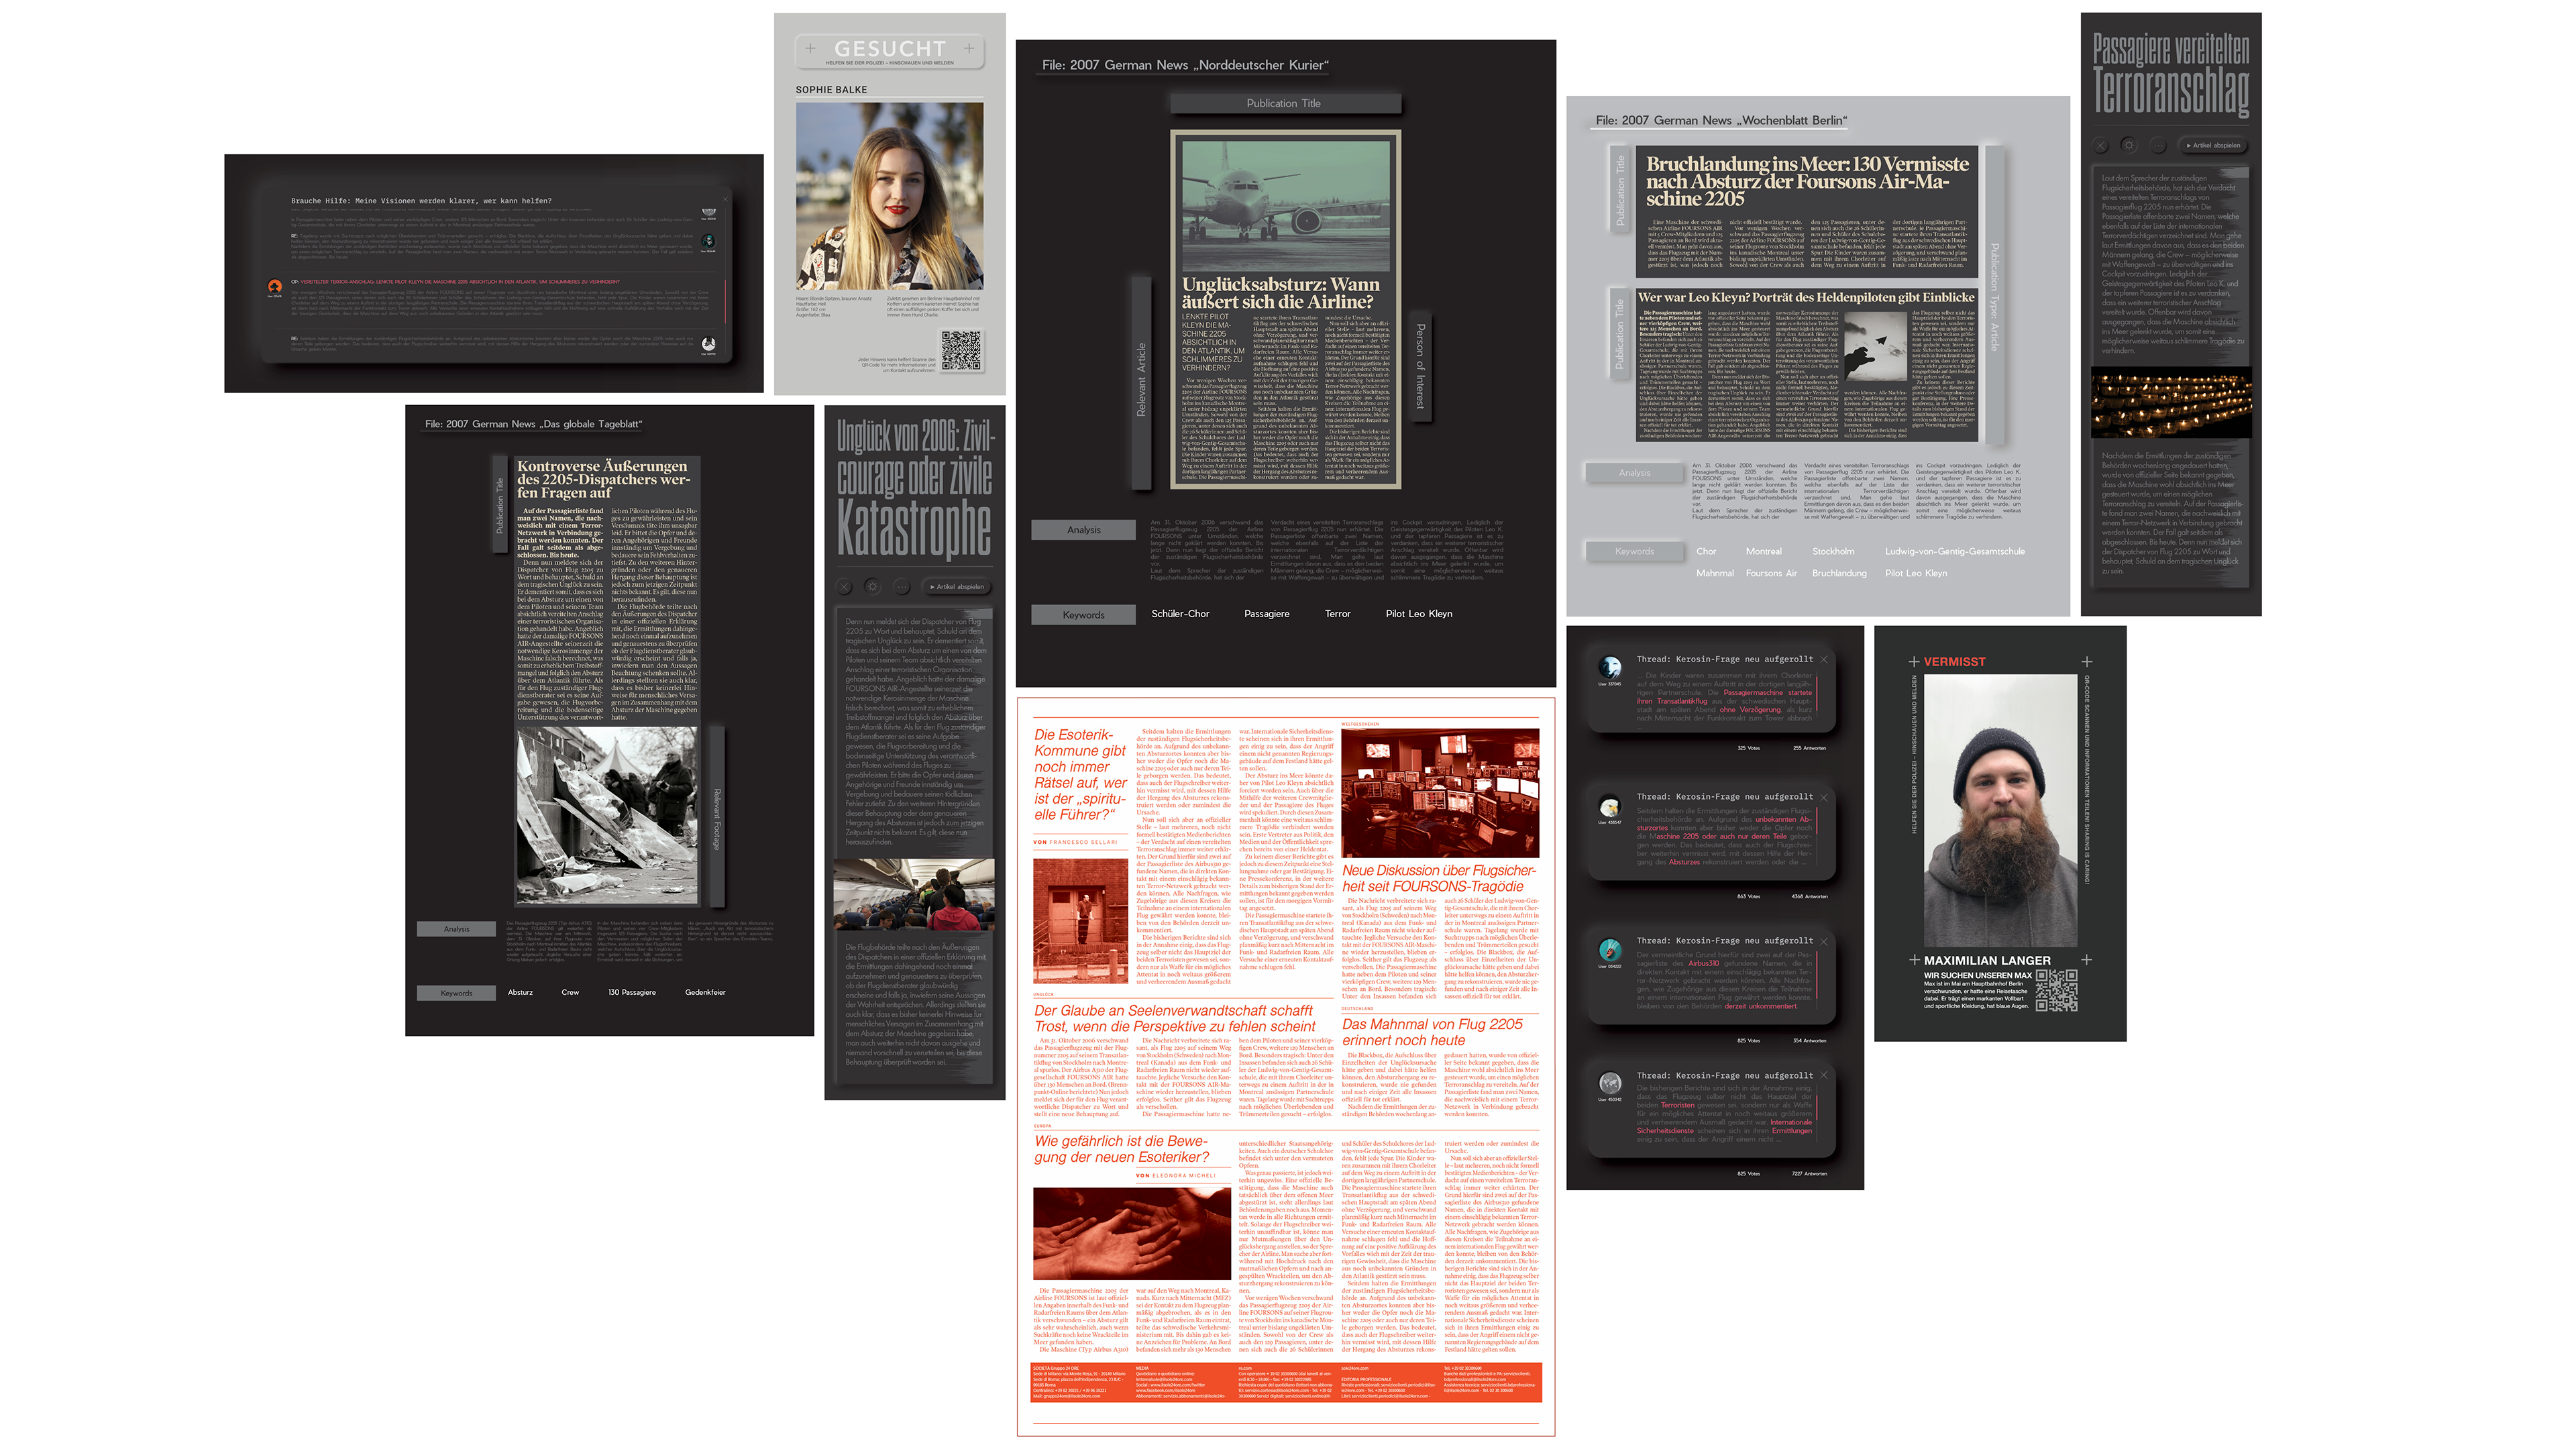
Task: Open headline Das Mahnmal von Flug 2205
Action: tap(1432, 1033)
